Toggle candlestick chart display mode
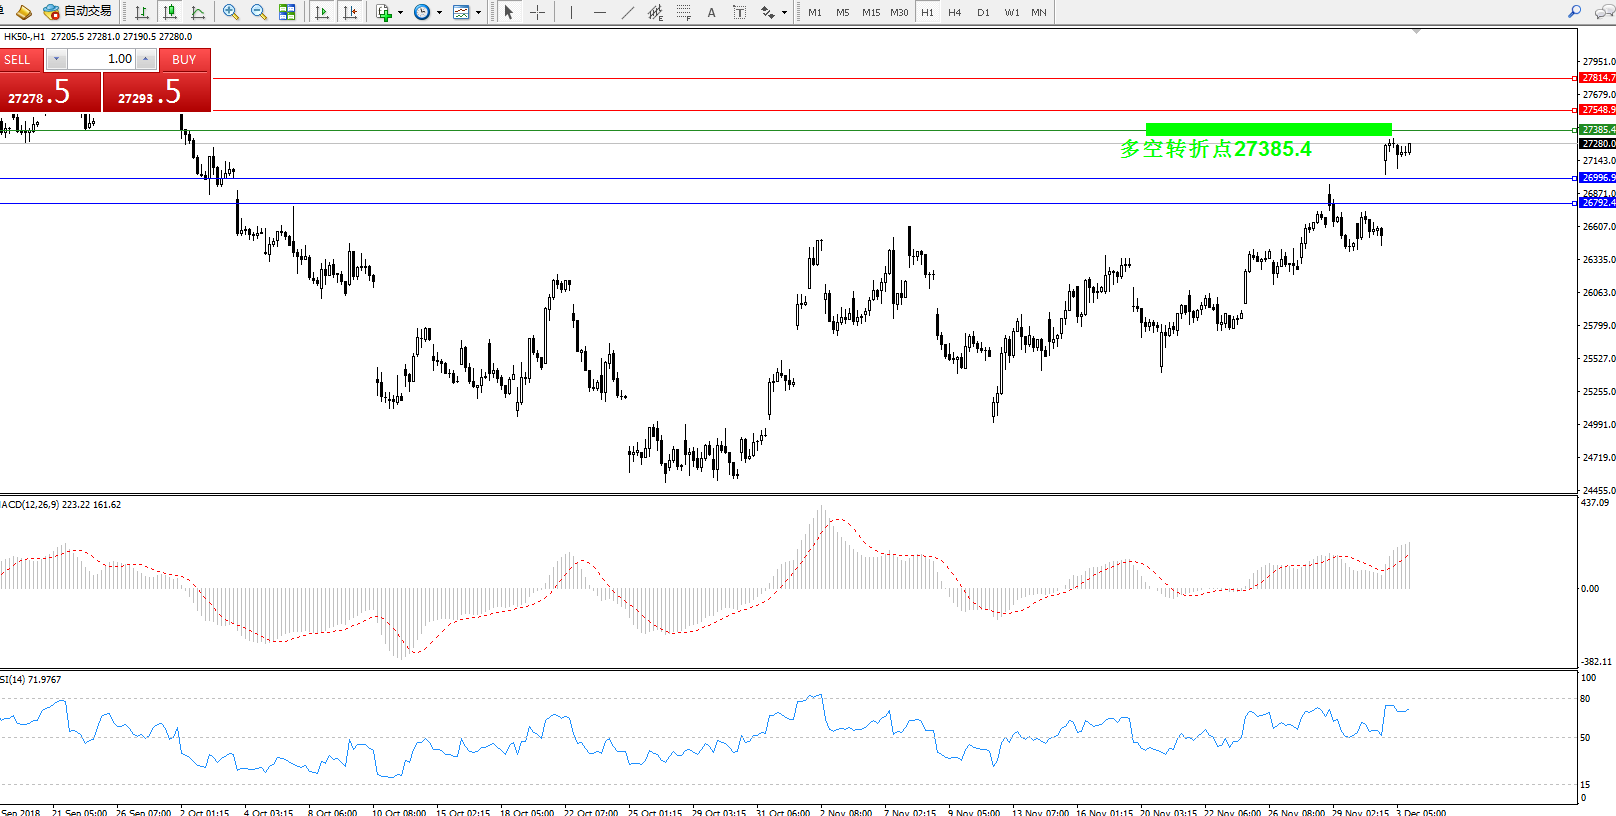Image resolution: width=1616 pixels, height=816 pixels. 170,12
